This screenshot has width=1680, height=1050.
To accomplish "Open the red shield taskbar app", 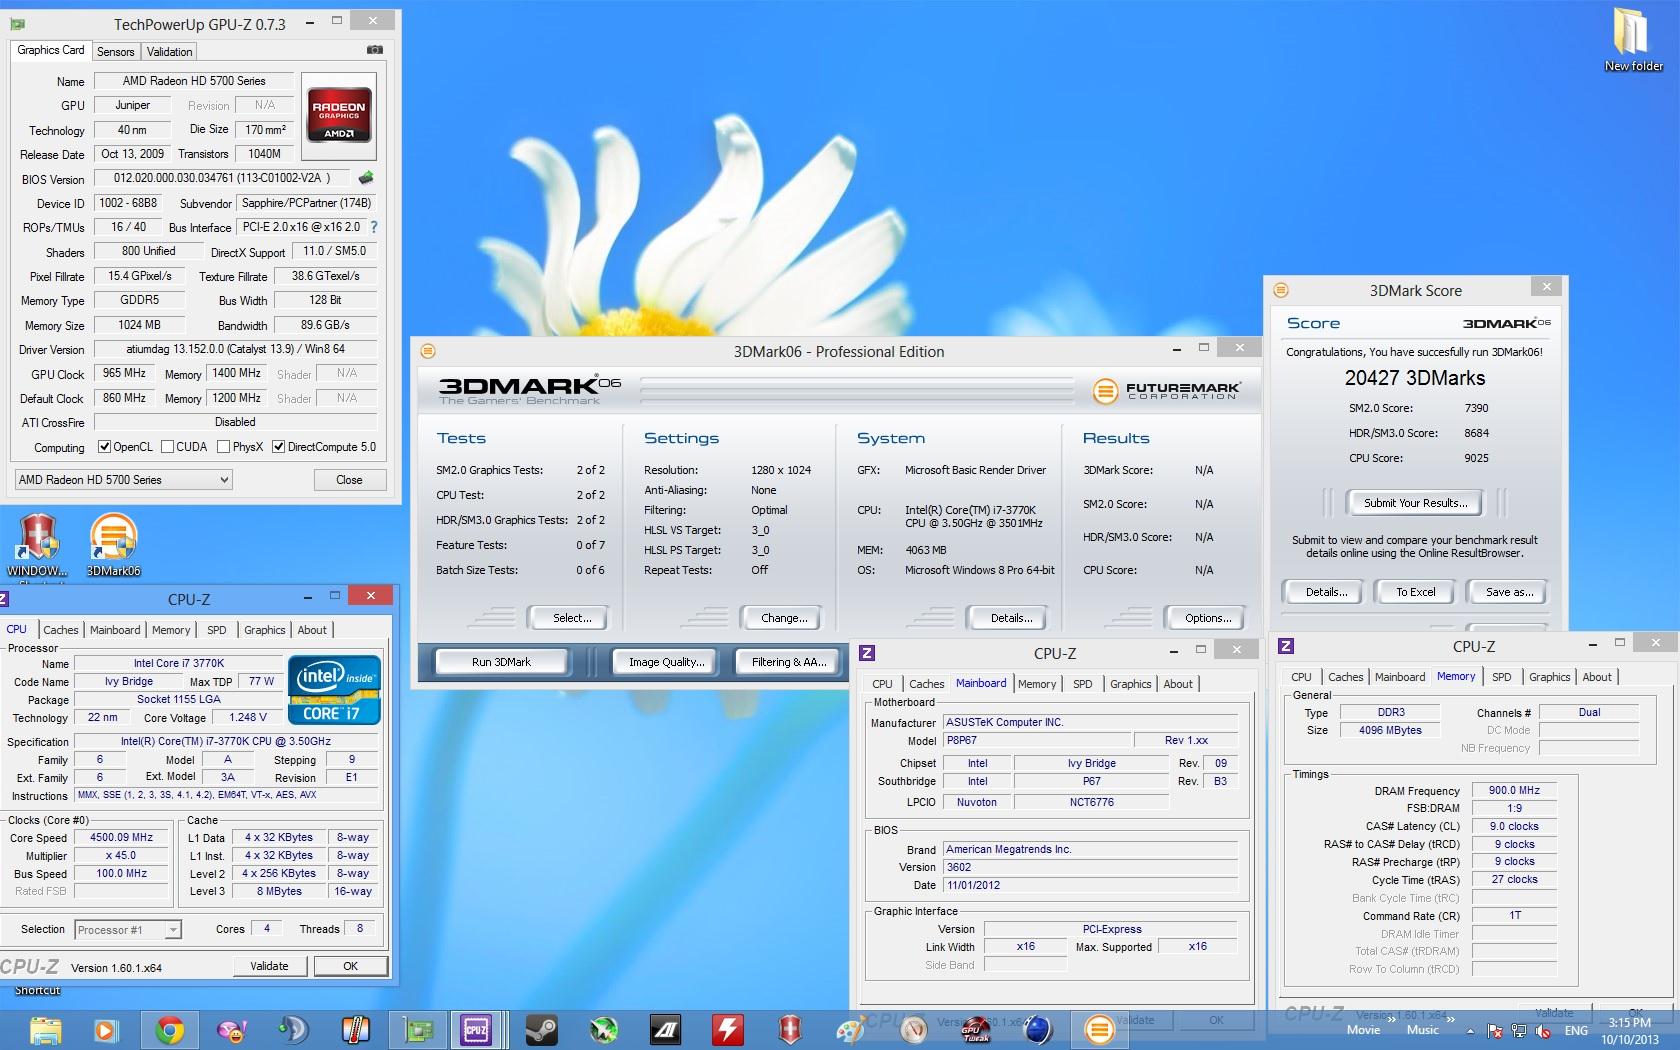I will [x=790, y=1029].
